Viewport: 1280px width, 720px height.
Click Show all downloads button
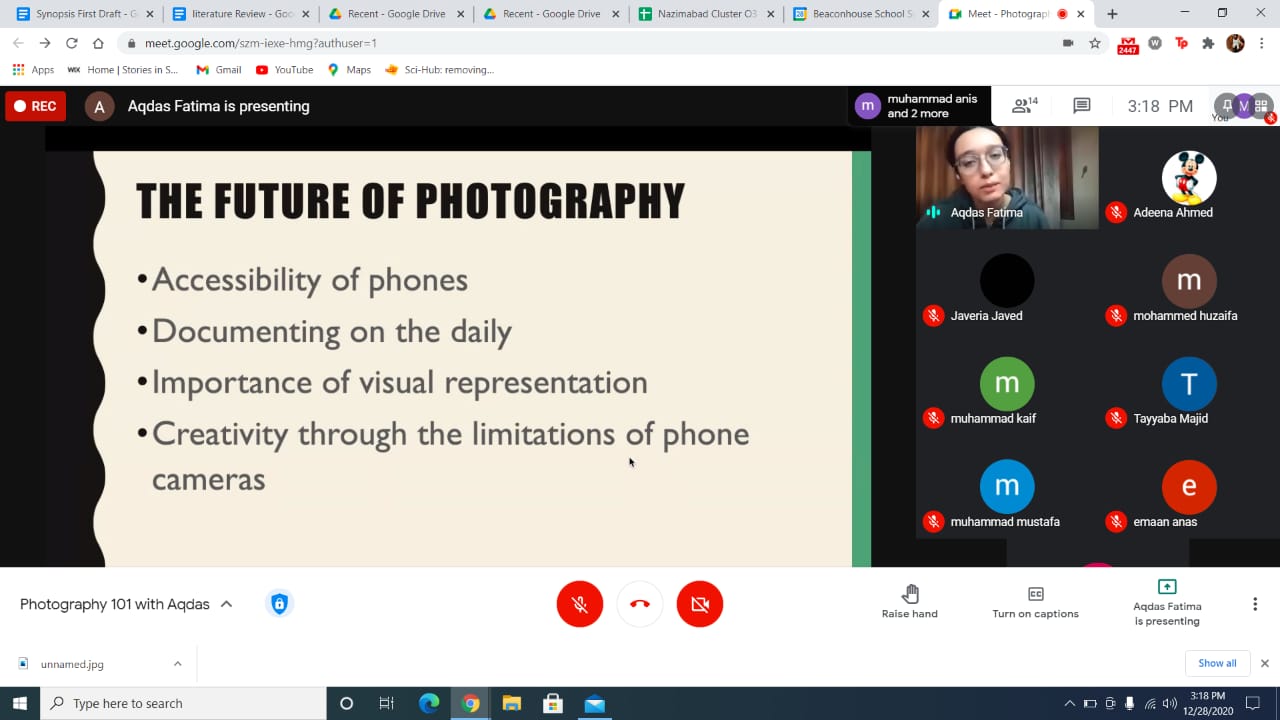(1217, 663)
